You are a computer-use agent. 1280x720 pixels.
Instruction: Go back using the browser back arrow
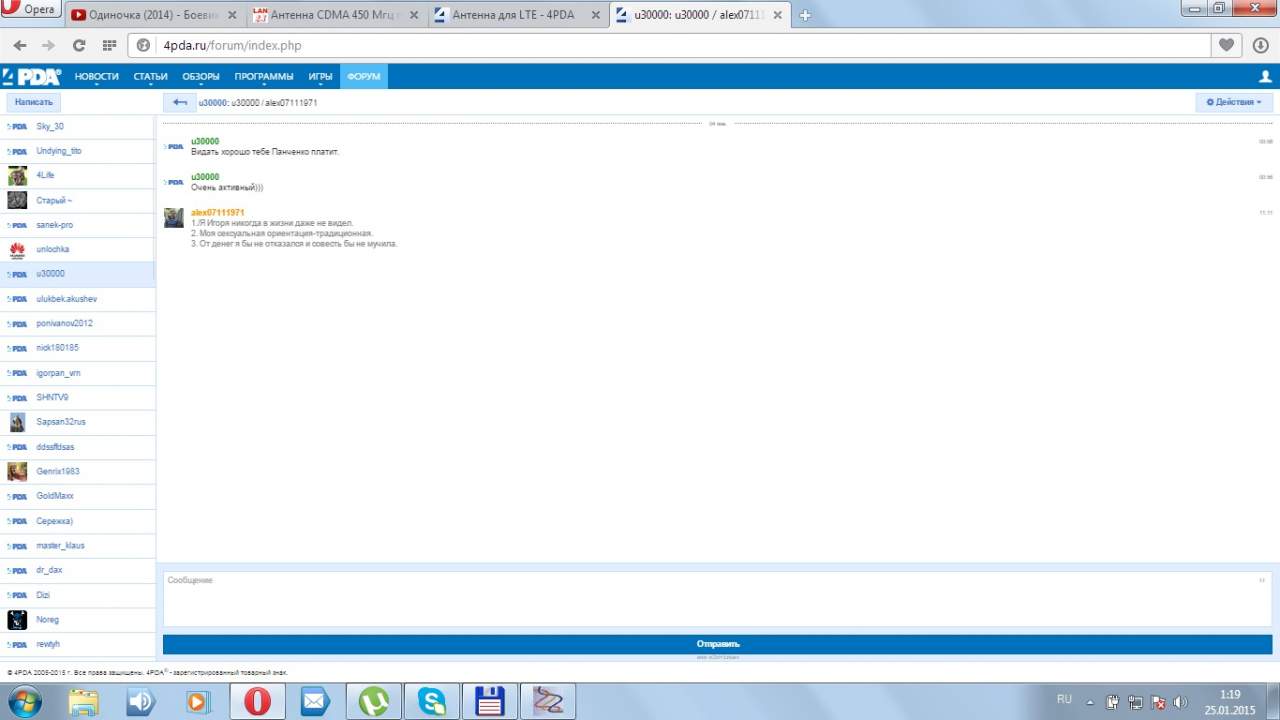pyautogui.click(x=19, y=45)
